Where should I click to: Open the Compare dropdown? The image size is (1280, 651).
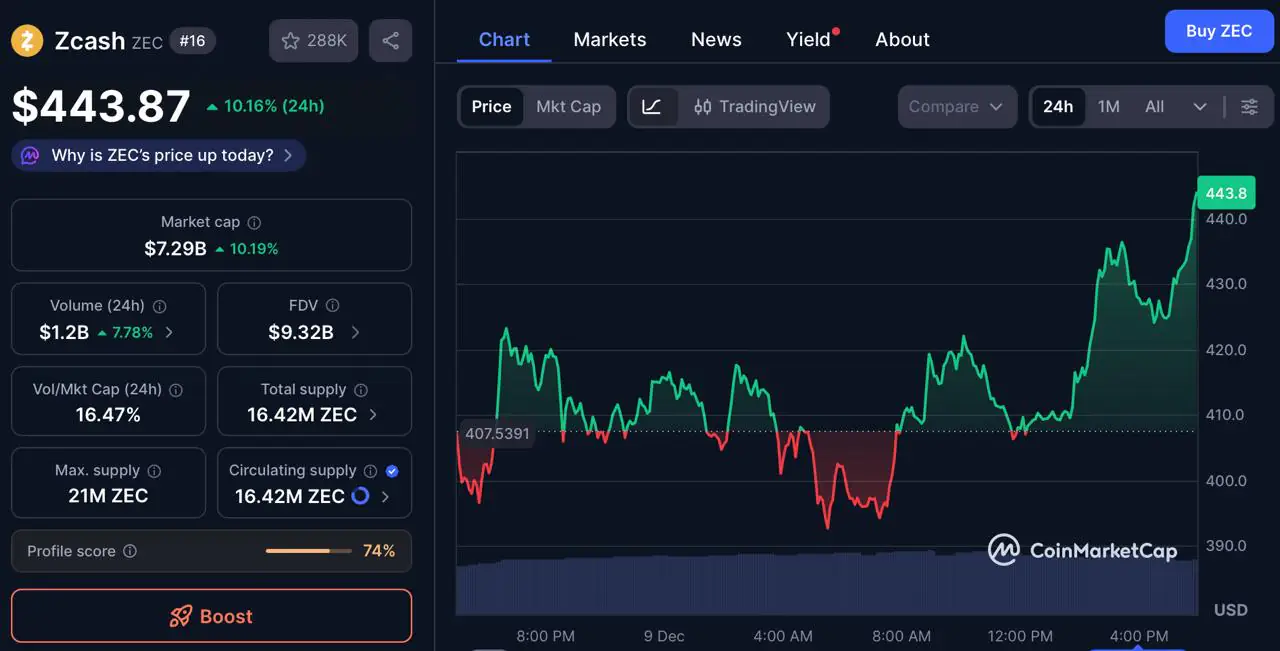956,107
